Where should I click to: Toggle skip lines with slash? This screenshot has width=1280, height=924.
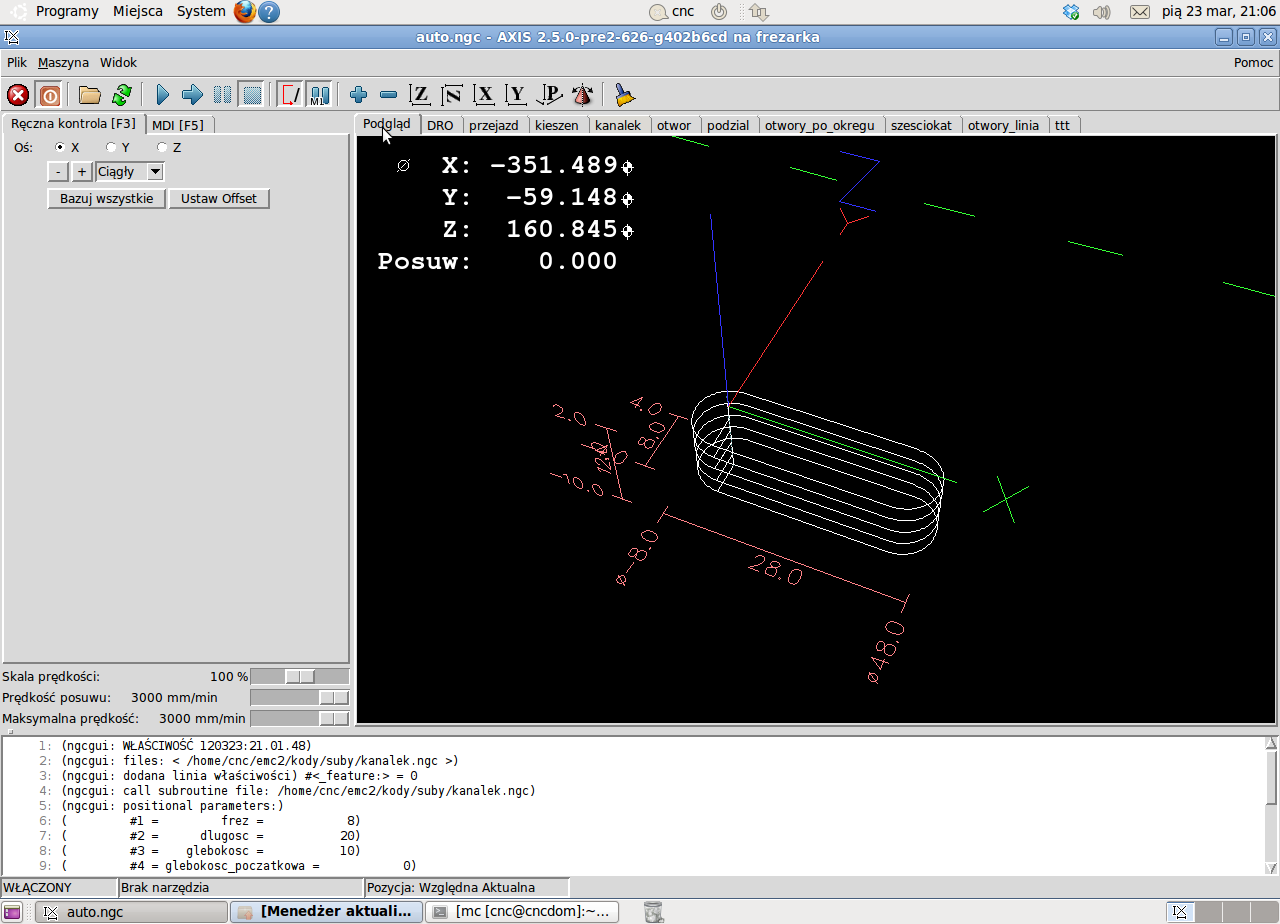click(x=290, y=95)
